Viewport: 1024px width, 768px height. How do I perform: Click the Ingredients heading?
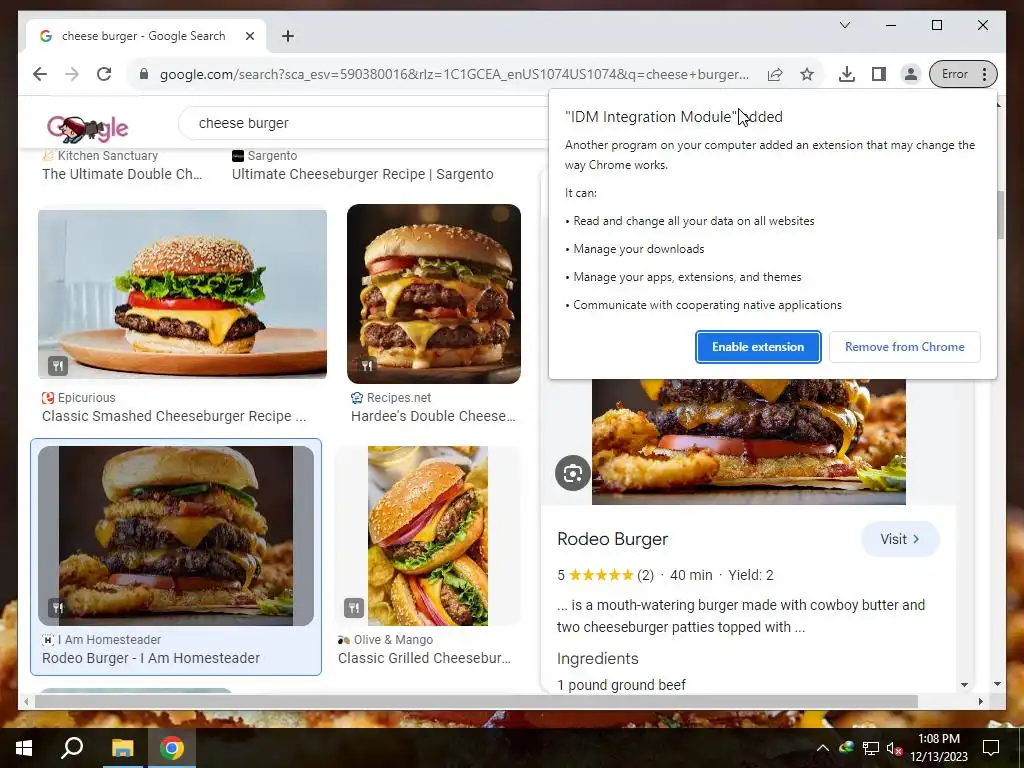(598, 658)
